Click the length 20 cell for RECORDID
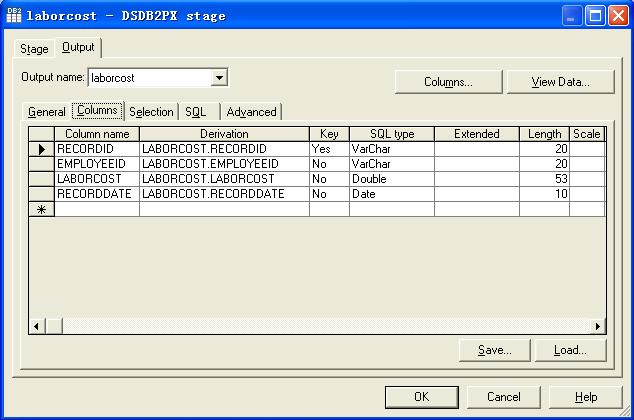Image resolution: width=634 pixels, height=420 pixels. pos(544,149)
